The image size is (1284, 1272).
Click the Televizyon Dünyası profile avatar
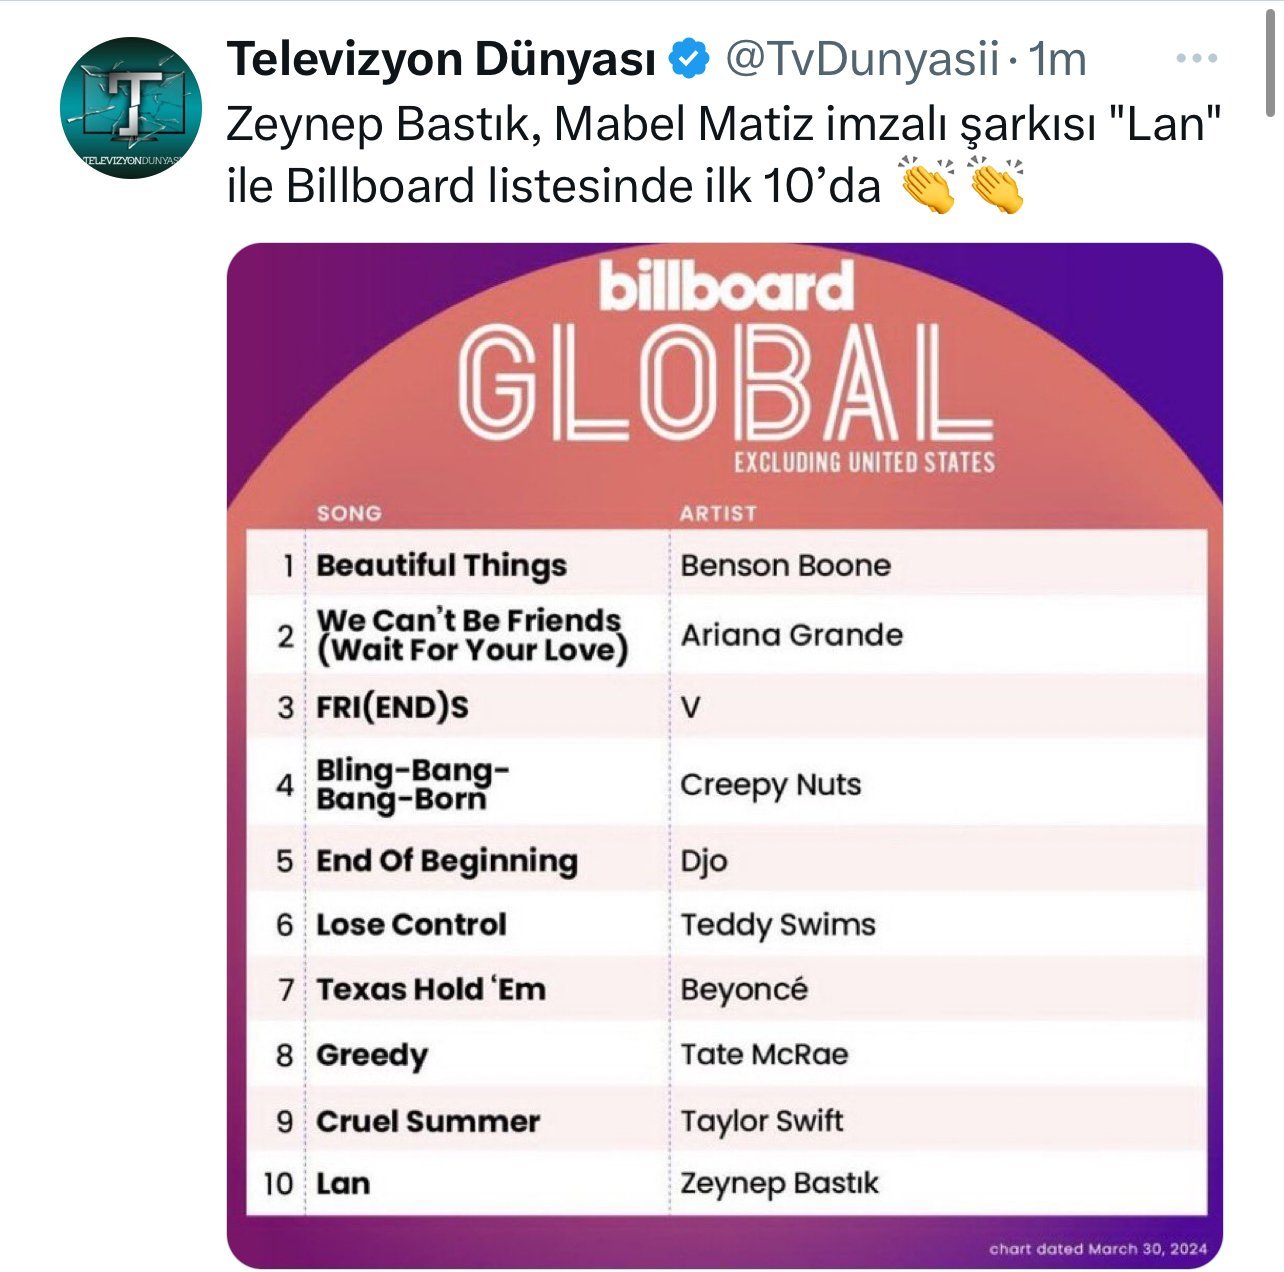(x=130, y=108)
